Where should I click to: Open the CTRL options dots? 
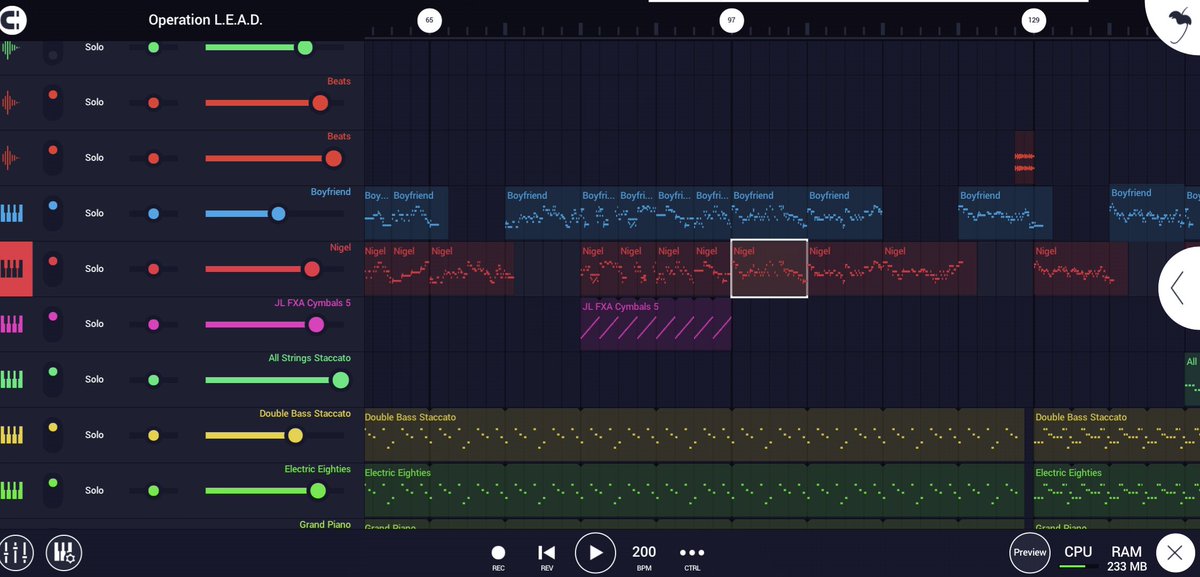(x=692, y=556)
